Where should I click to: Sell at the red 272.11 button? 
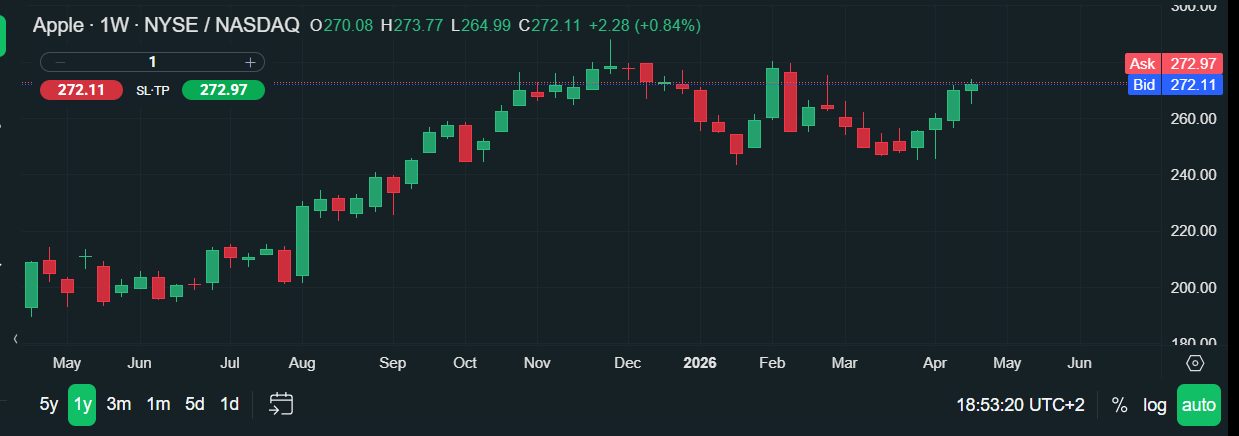coord(81,90)
